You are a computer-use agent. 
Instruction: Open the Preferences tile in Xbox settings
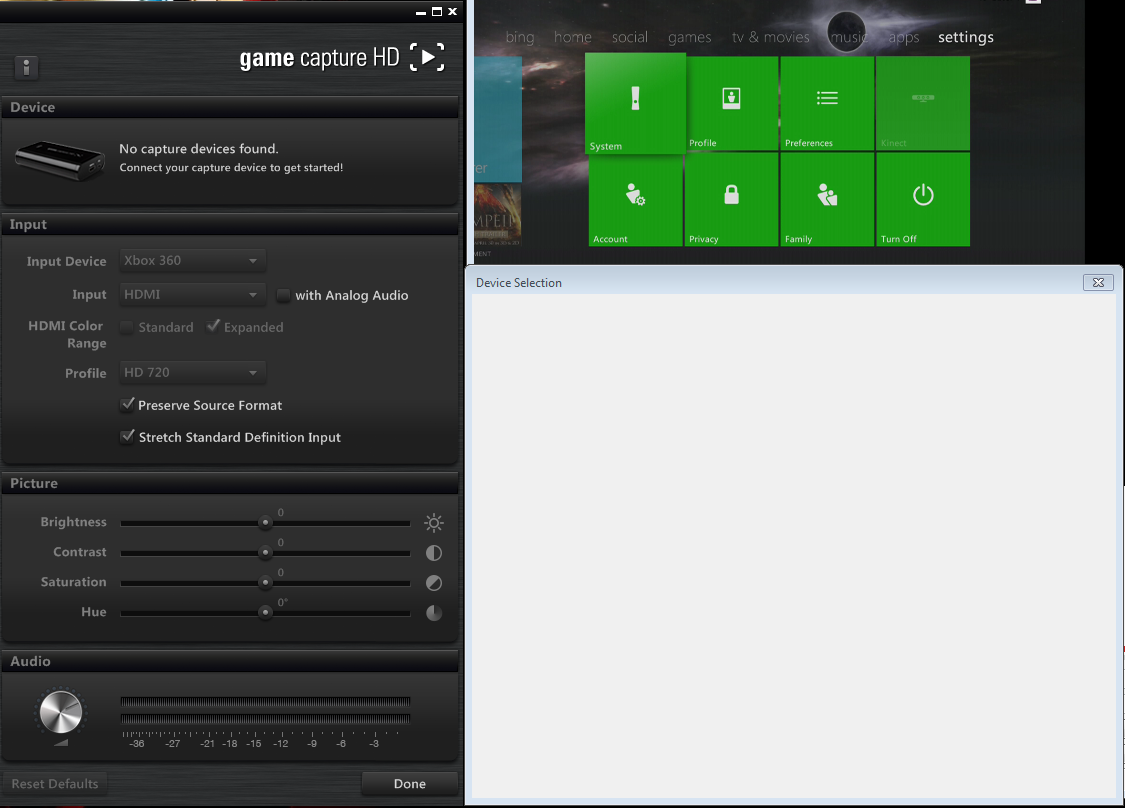(827, 103)
